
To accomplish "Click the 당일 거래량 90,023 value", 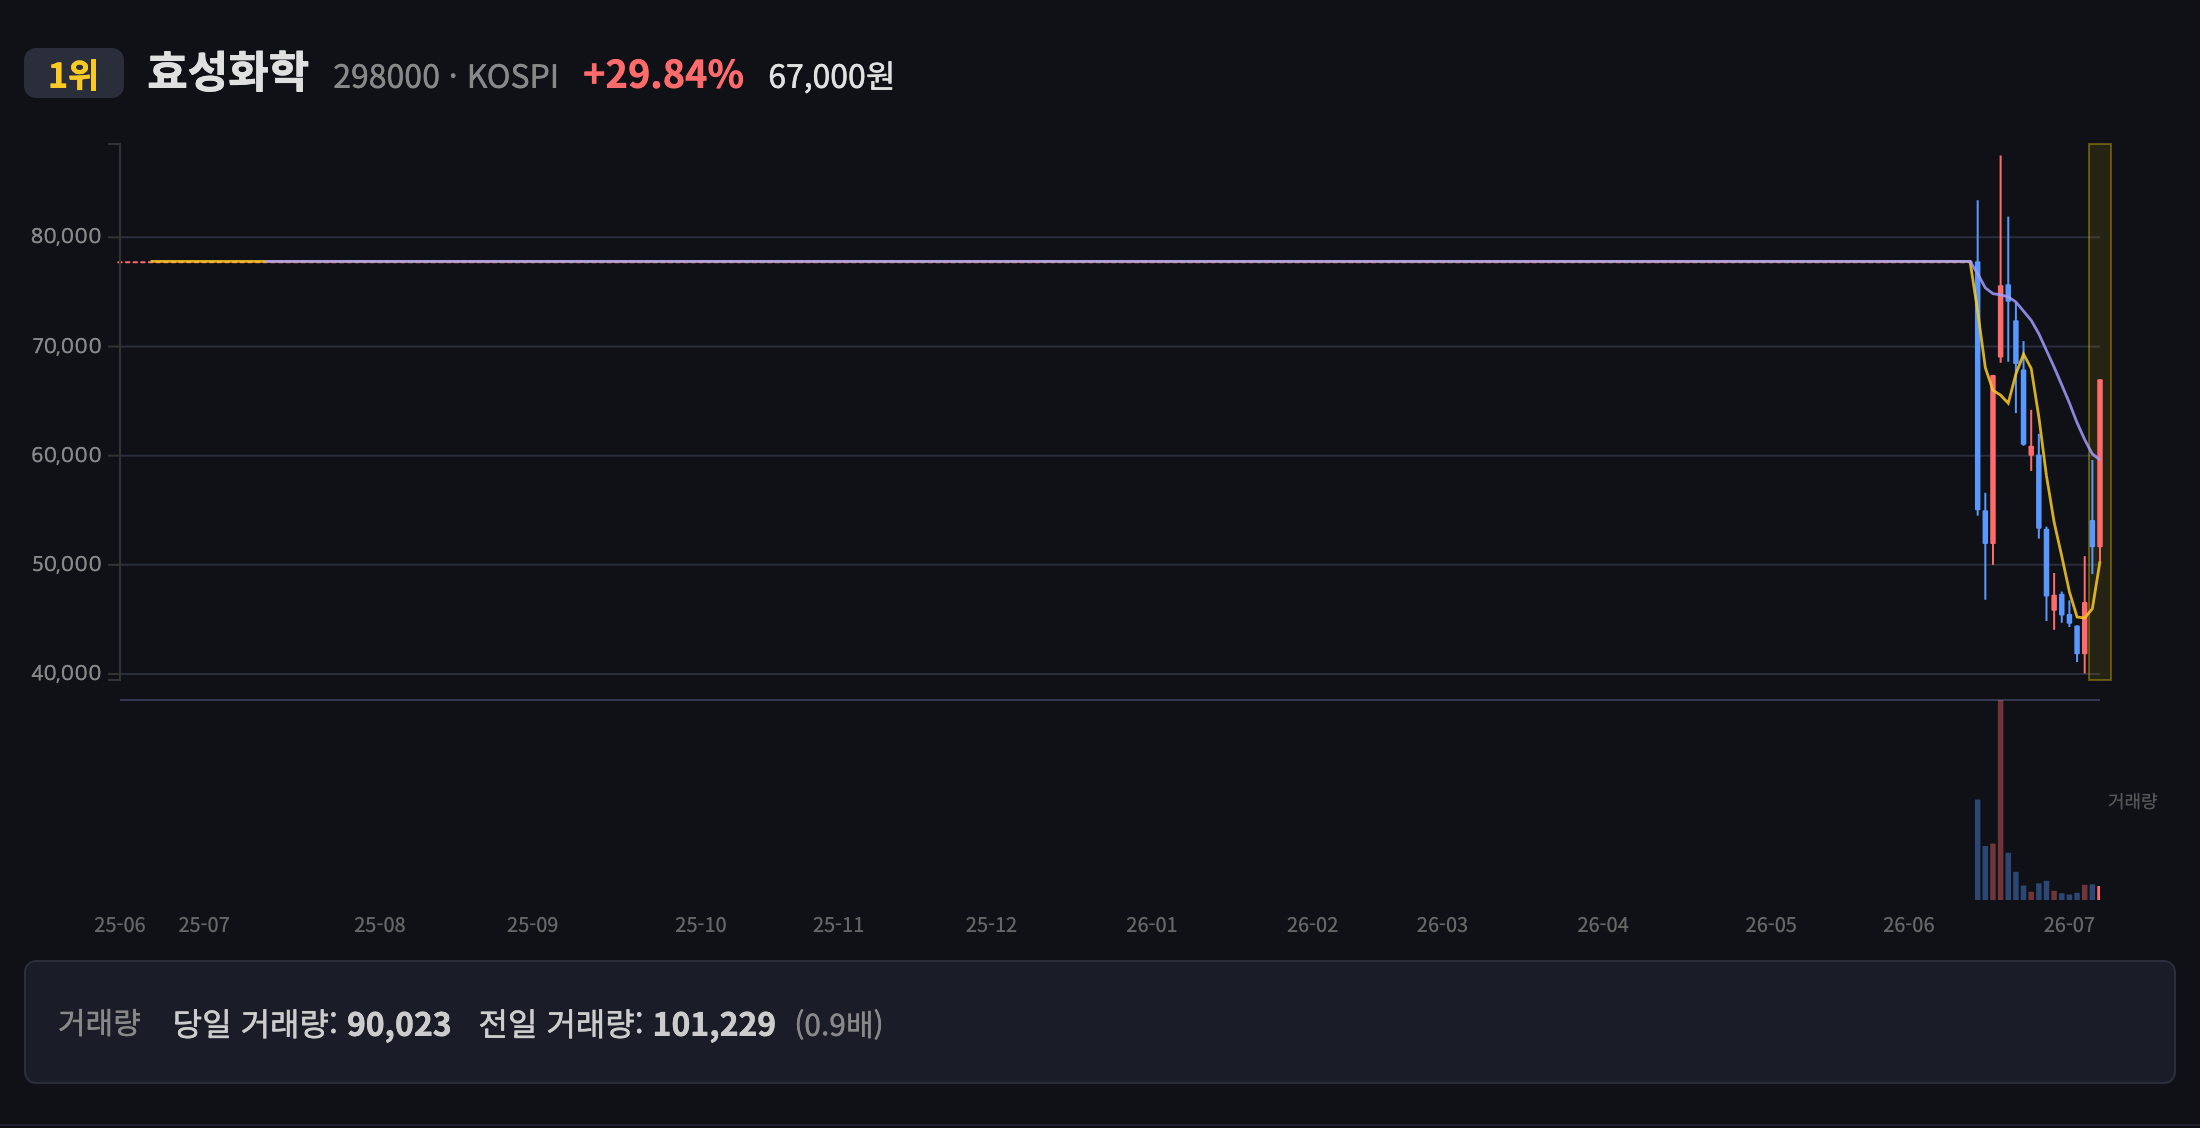I will [x=399, y=1024].
